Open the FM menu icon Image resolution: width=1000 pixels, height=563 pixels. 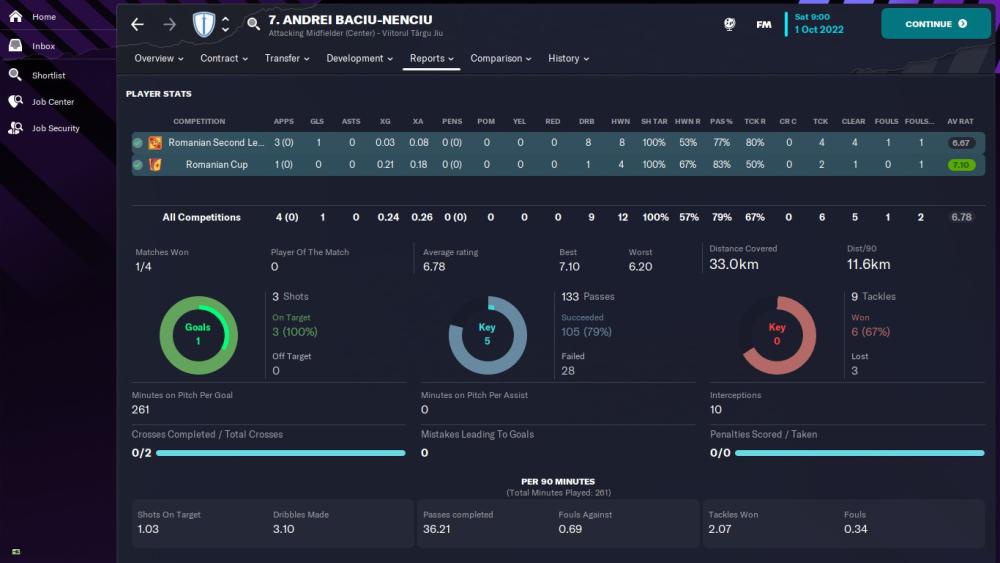point(764,24)
